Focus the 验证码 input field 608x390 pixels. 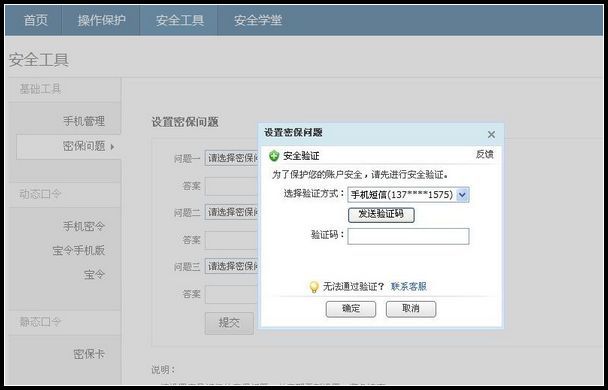point(408,236)
